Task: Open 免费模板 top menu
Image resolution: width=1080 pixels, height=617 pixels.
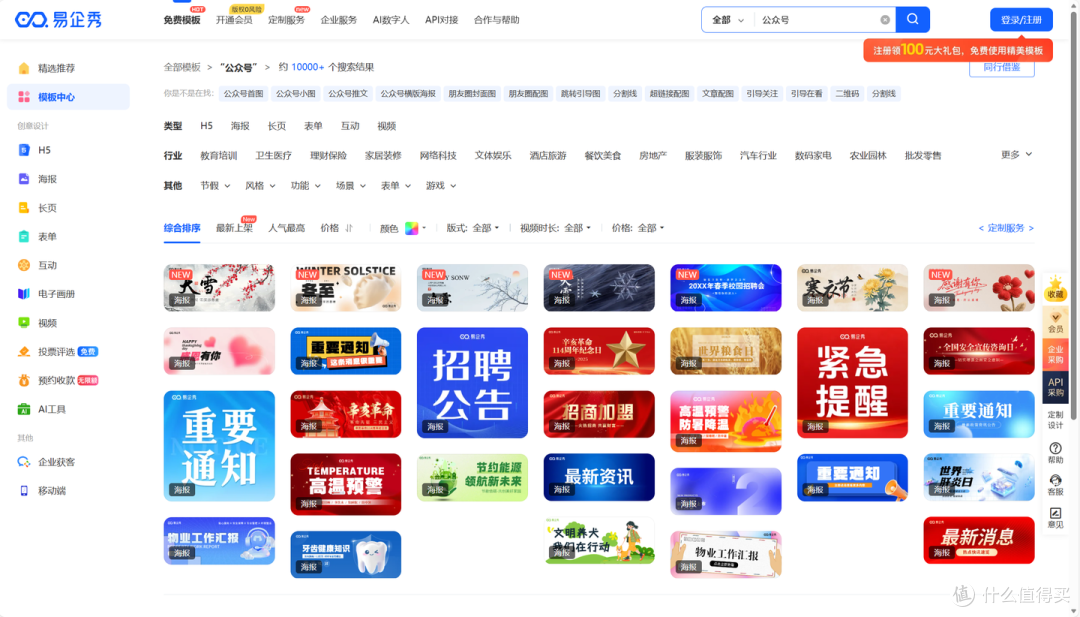Action: click(x=182, y=20)
